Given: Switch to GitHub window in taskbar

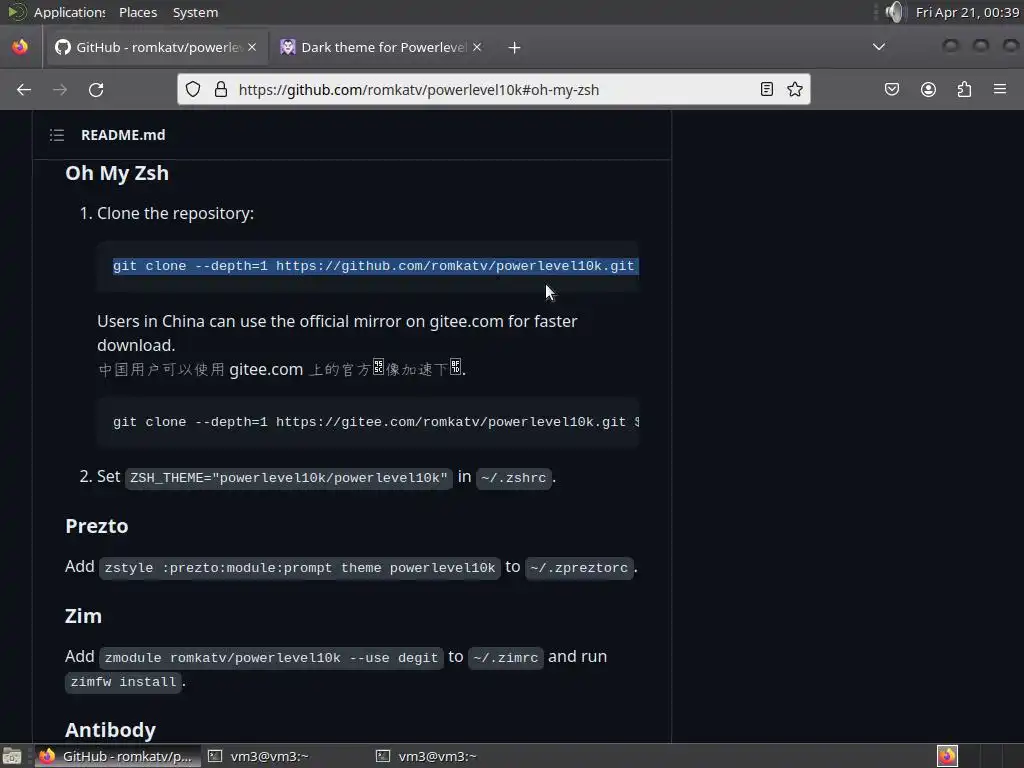Looking at the screenshot, I should tap(116, 756).
